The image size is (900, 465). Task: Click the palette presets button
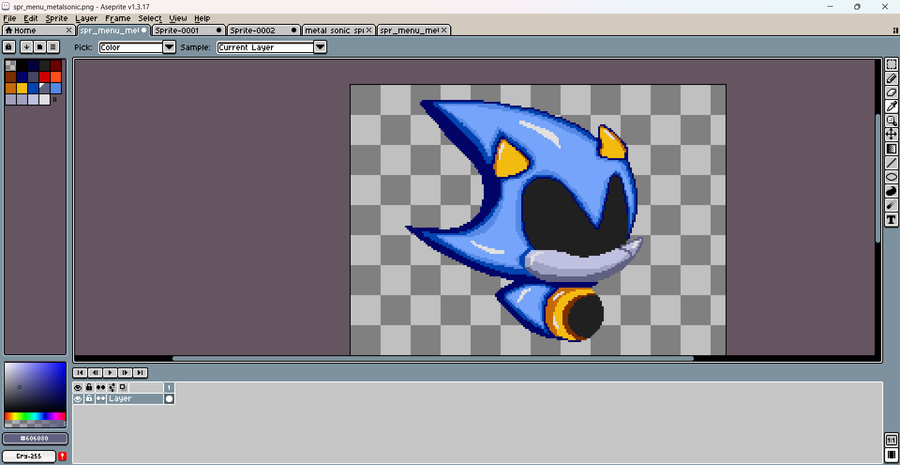click(40, 46)
